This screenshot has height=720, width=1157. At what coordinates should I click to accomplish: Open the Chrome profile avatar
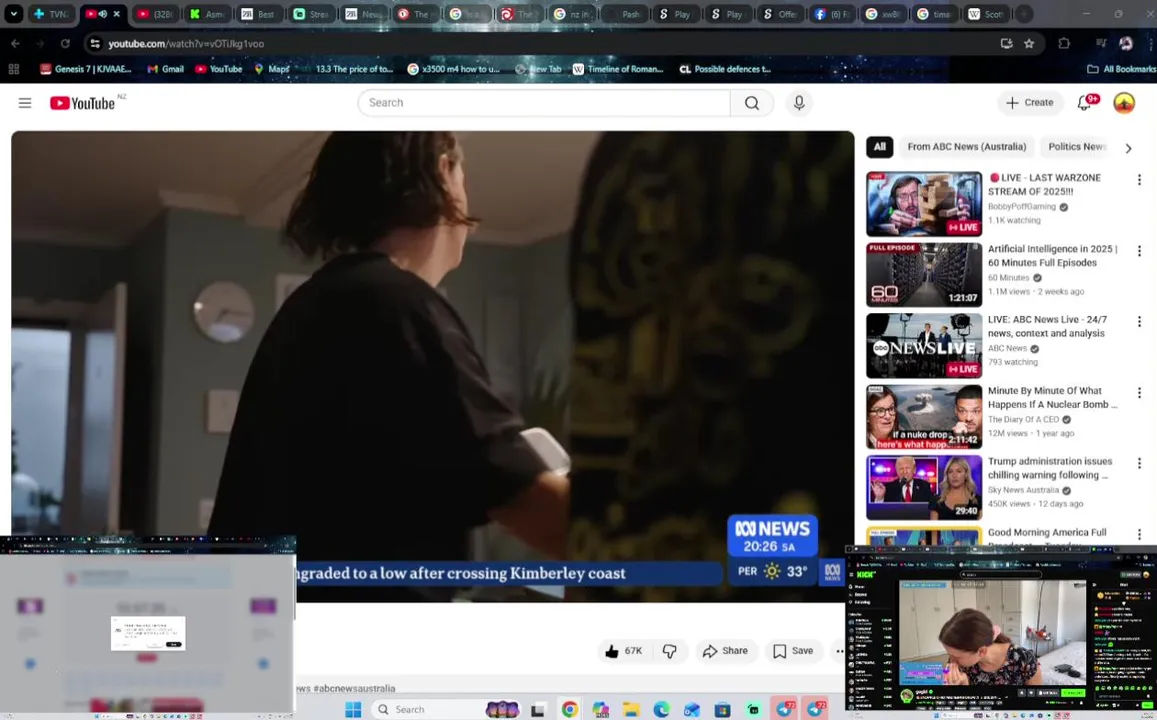point(1126,44)
